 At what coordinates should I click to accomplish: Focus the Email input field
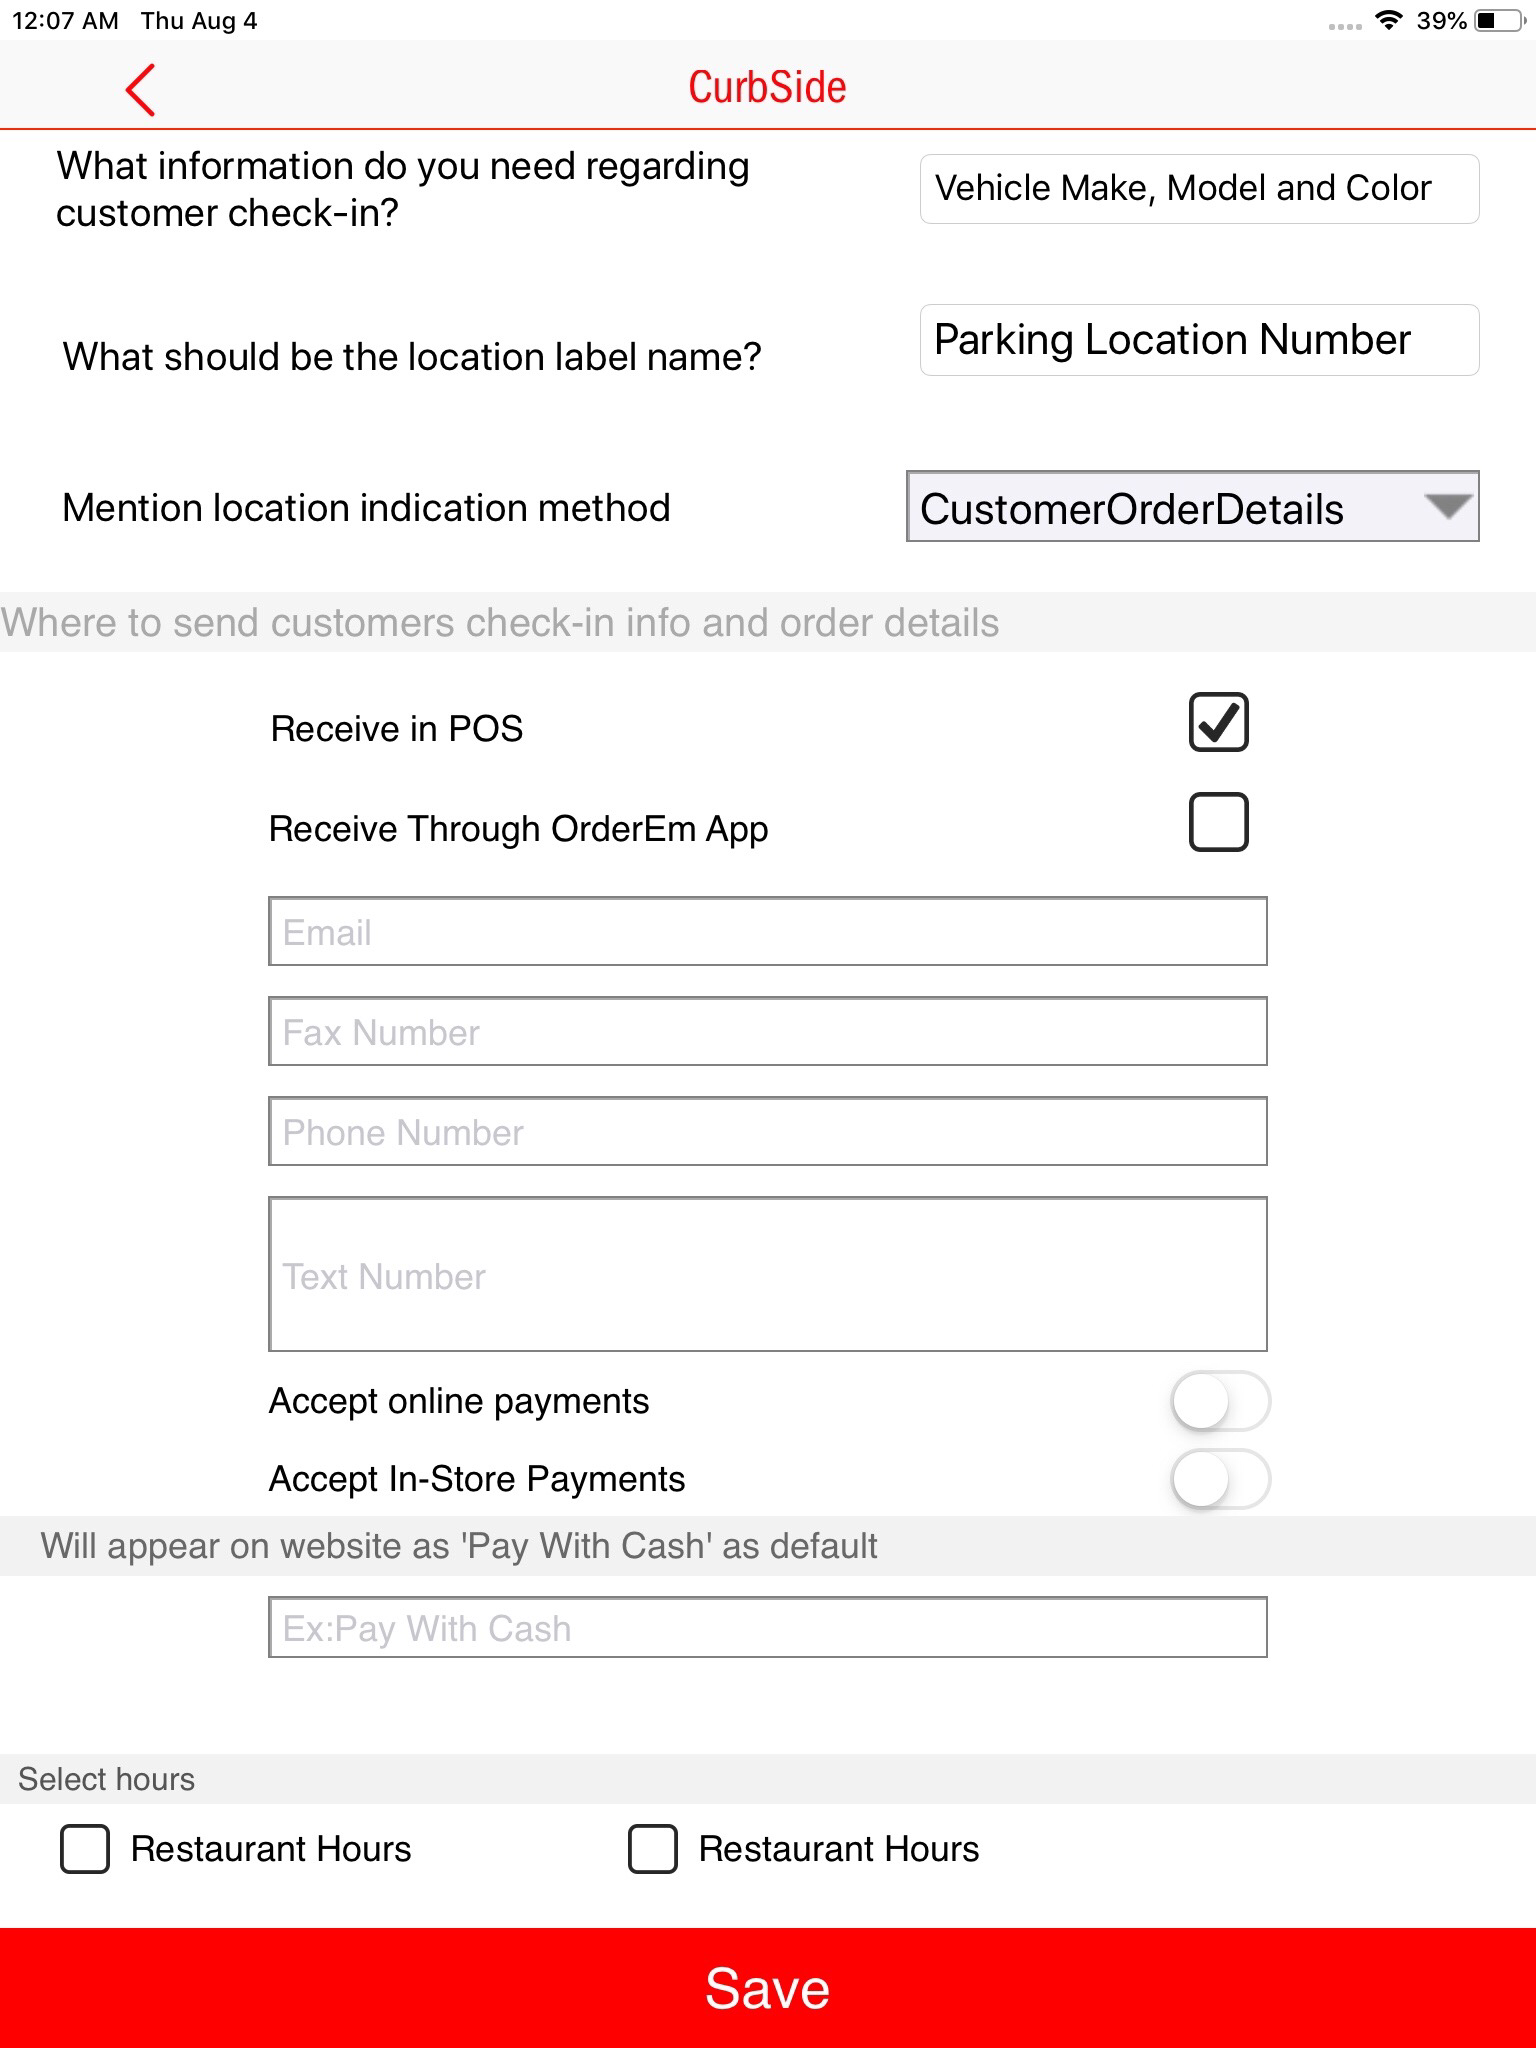coord(767,932)
